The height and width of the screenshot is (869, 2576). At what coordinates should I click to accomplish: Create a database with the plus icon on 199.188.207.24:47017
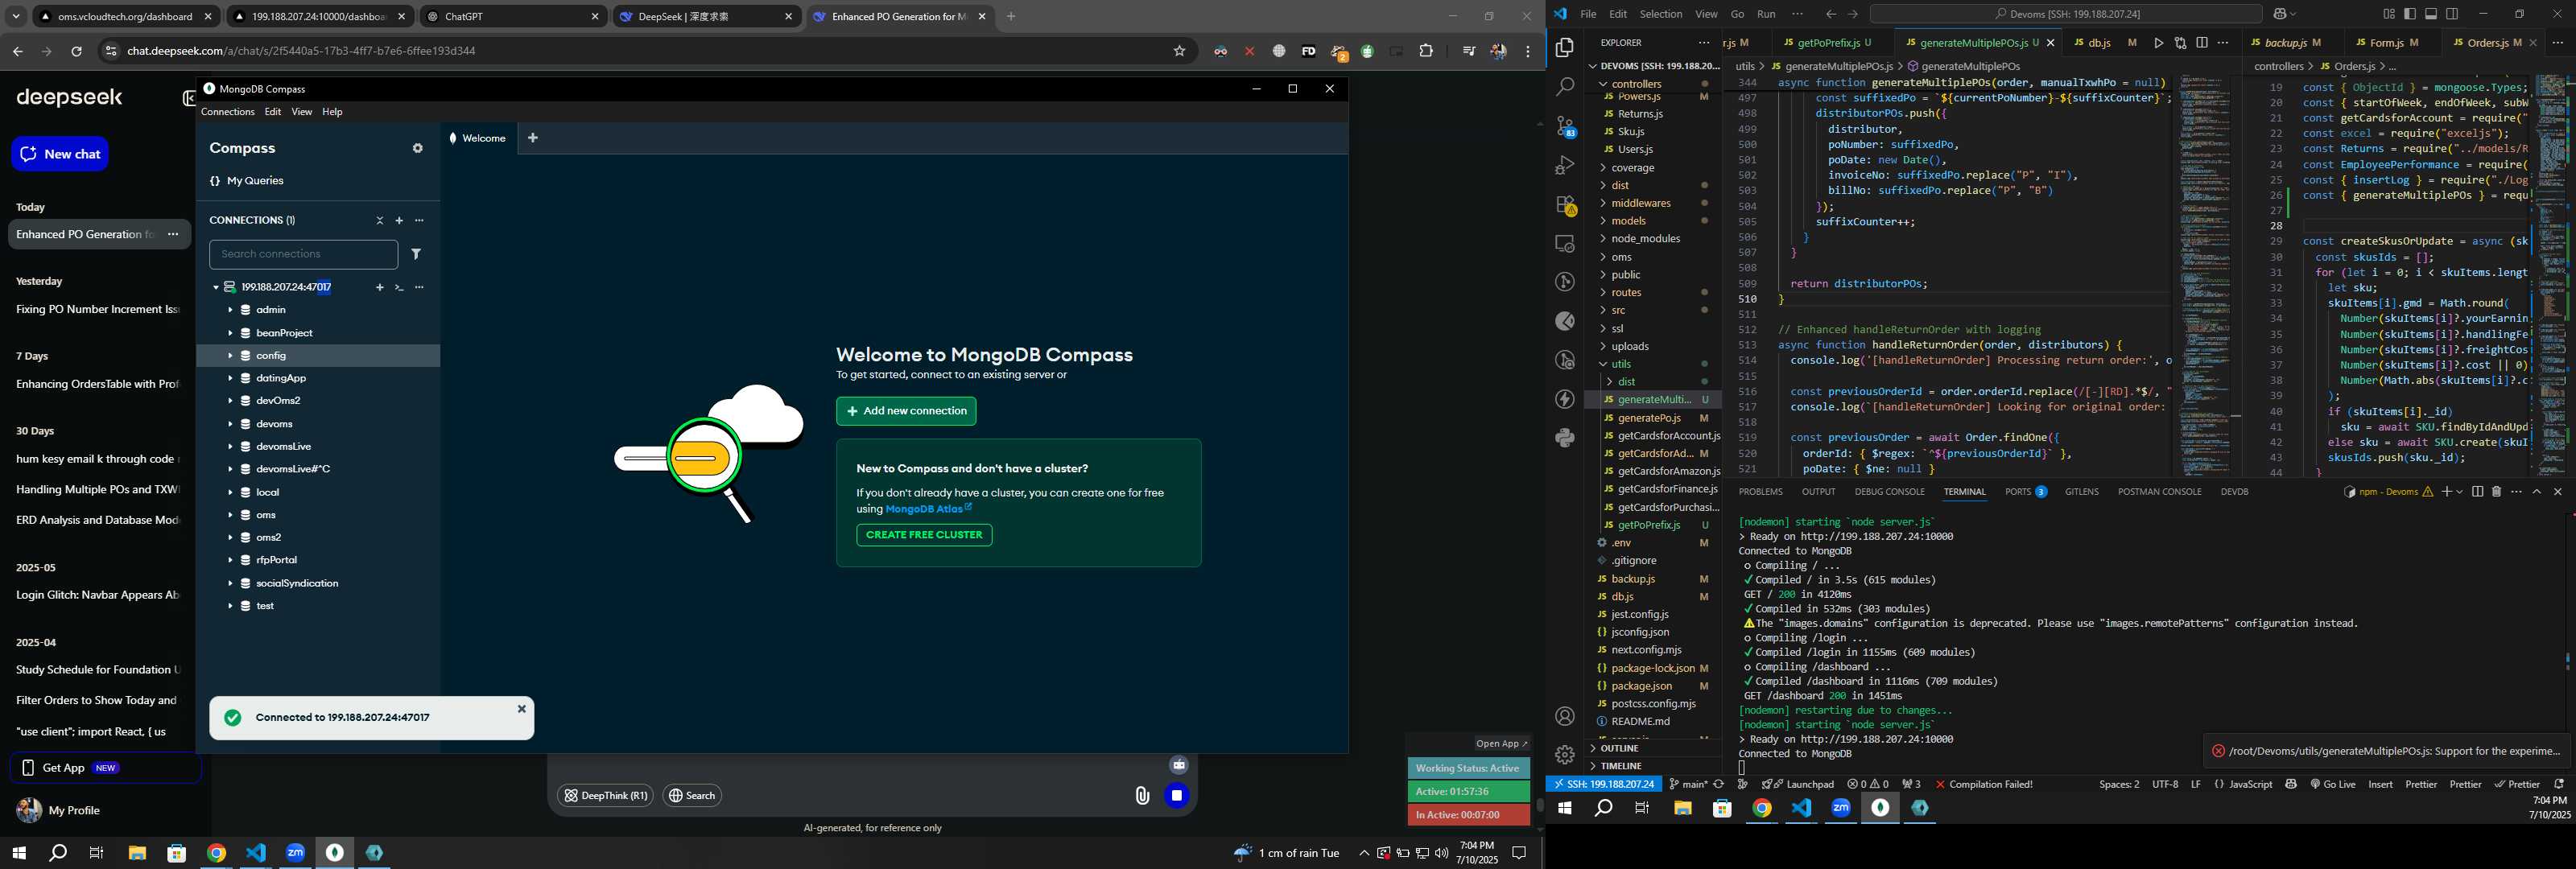380,288
